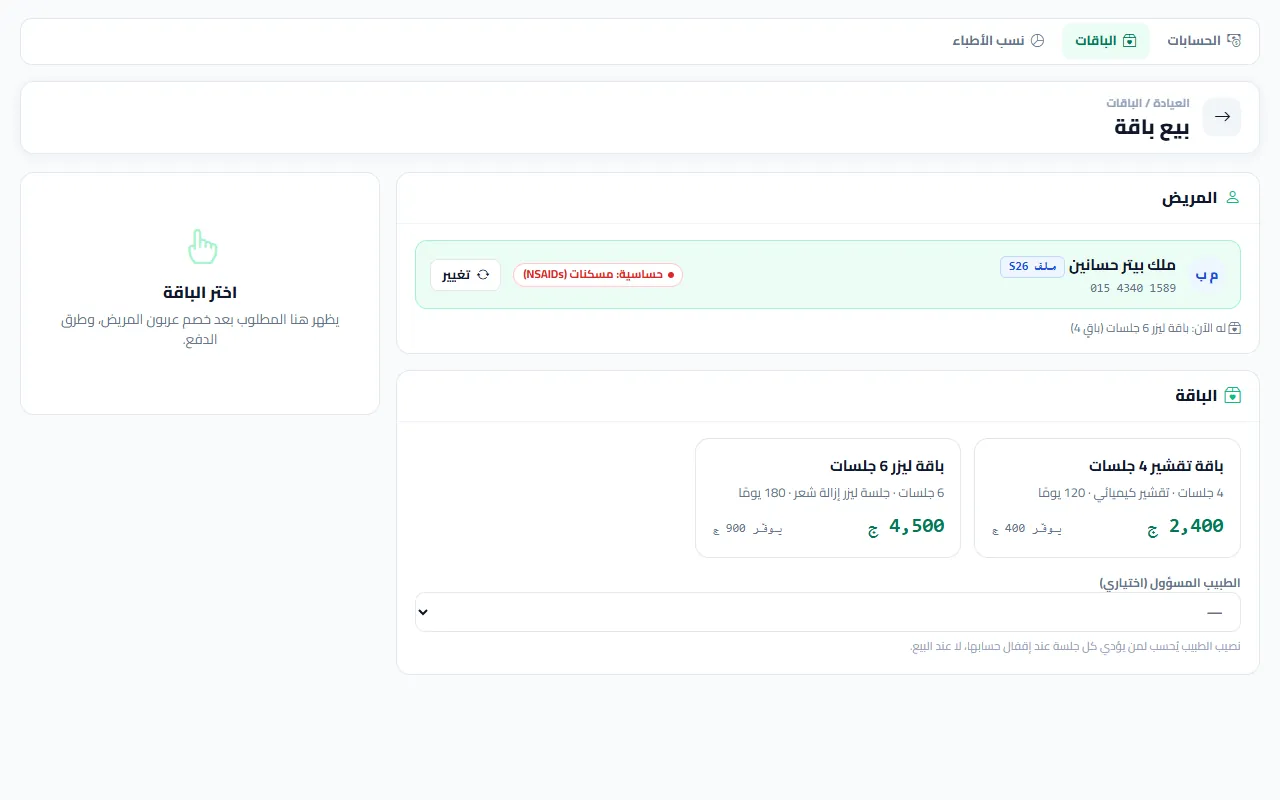The height and width of the screenshot is (800, 1280).
Task: Select the باقة تقشير 4 جلسات package card
Action: click(x=1107, y=497)
